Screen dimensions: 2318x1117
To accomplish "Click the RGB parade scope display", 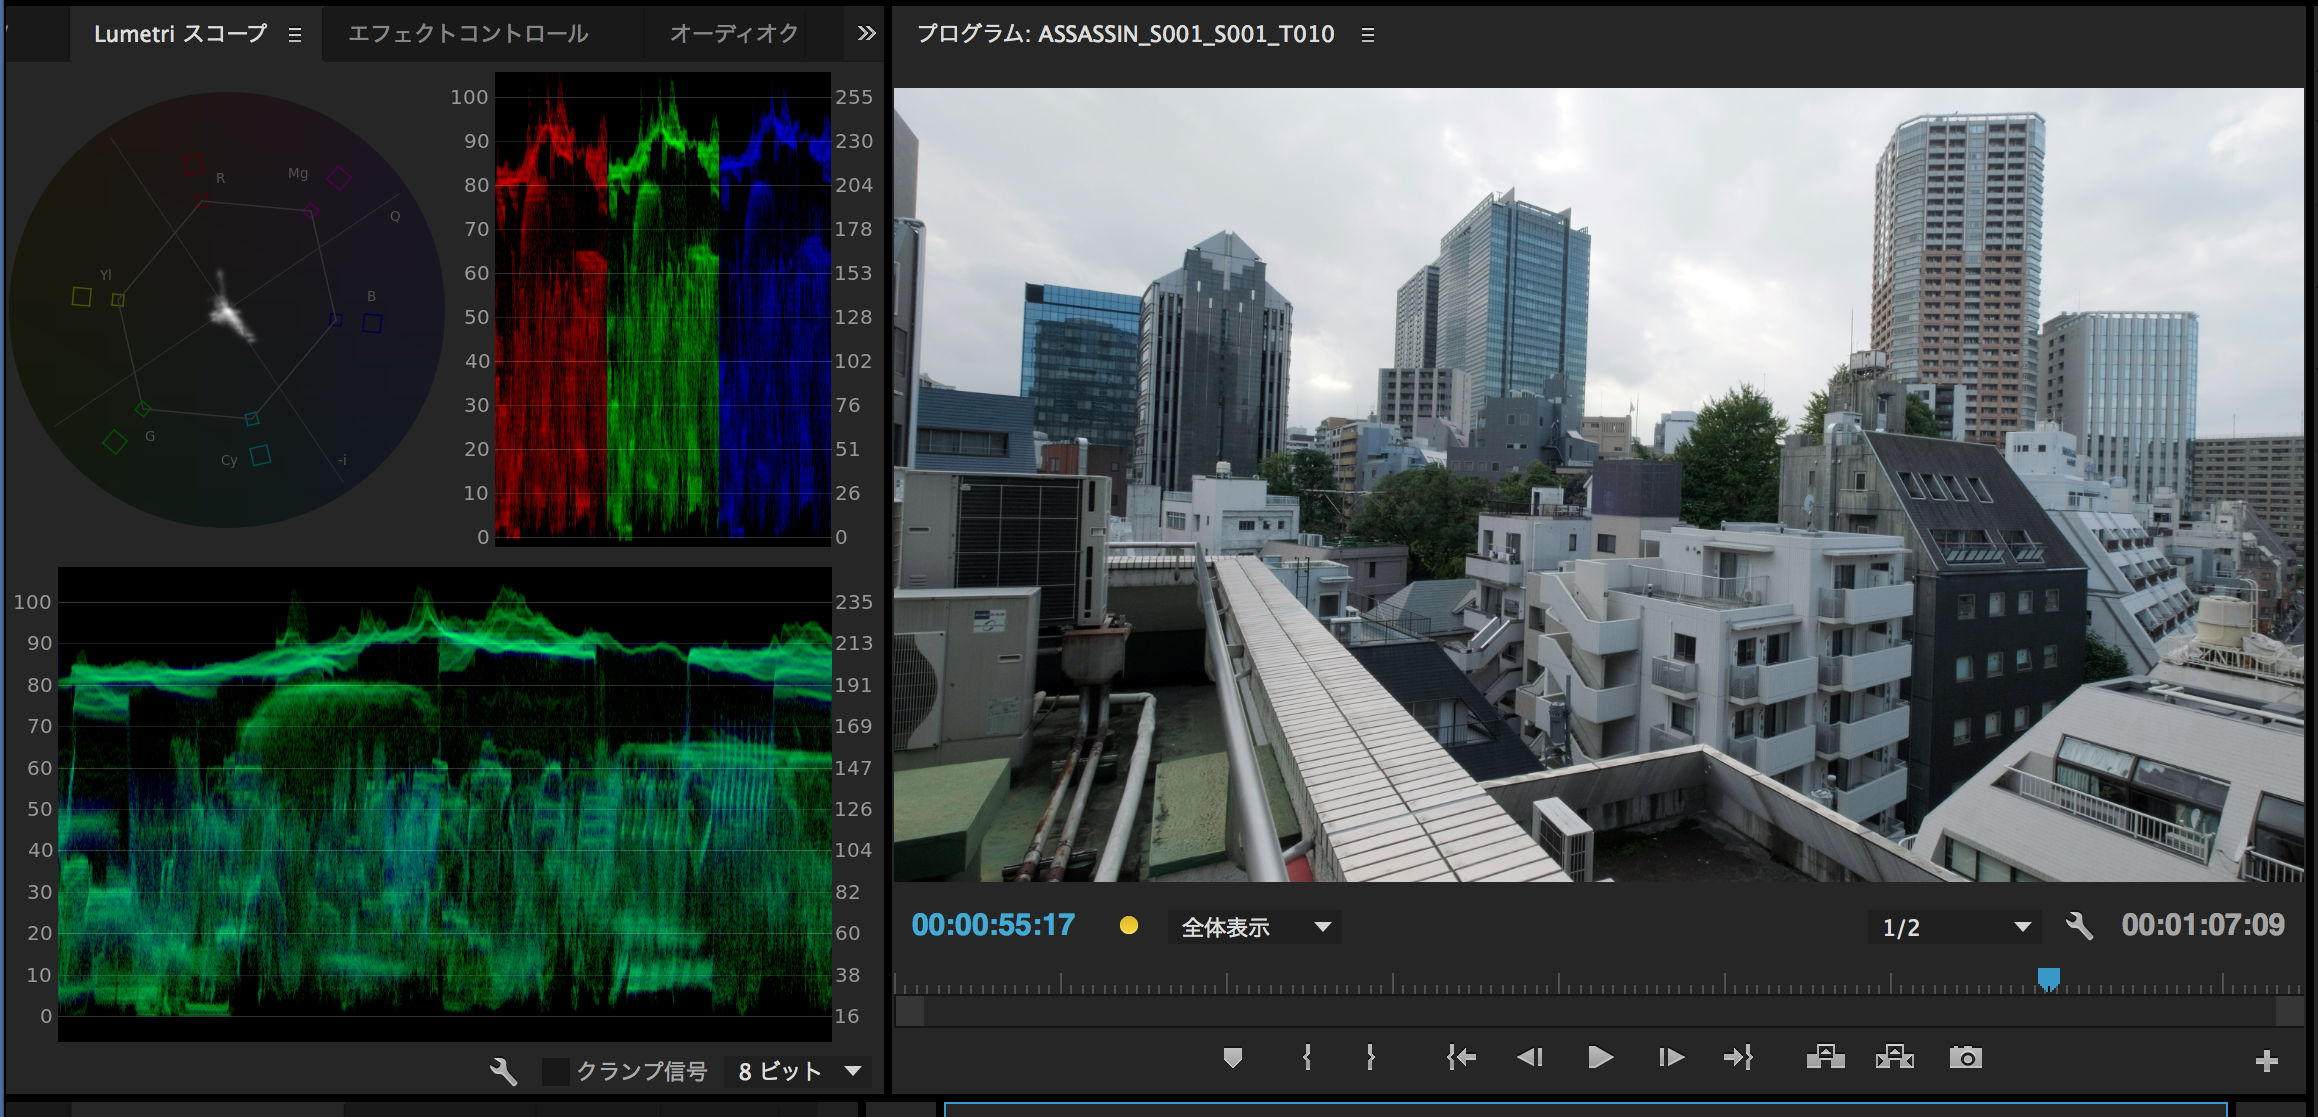I will point(663,309).
